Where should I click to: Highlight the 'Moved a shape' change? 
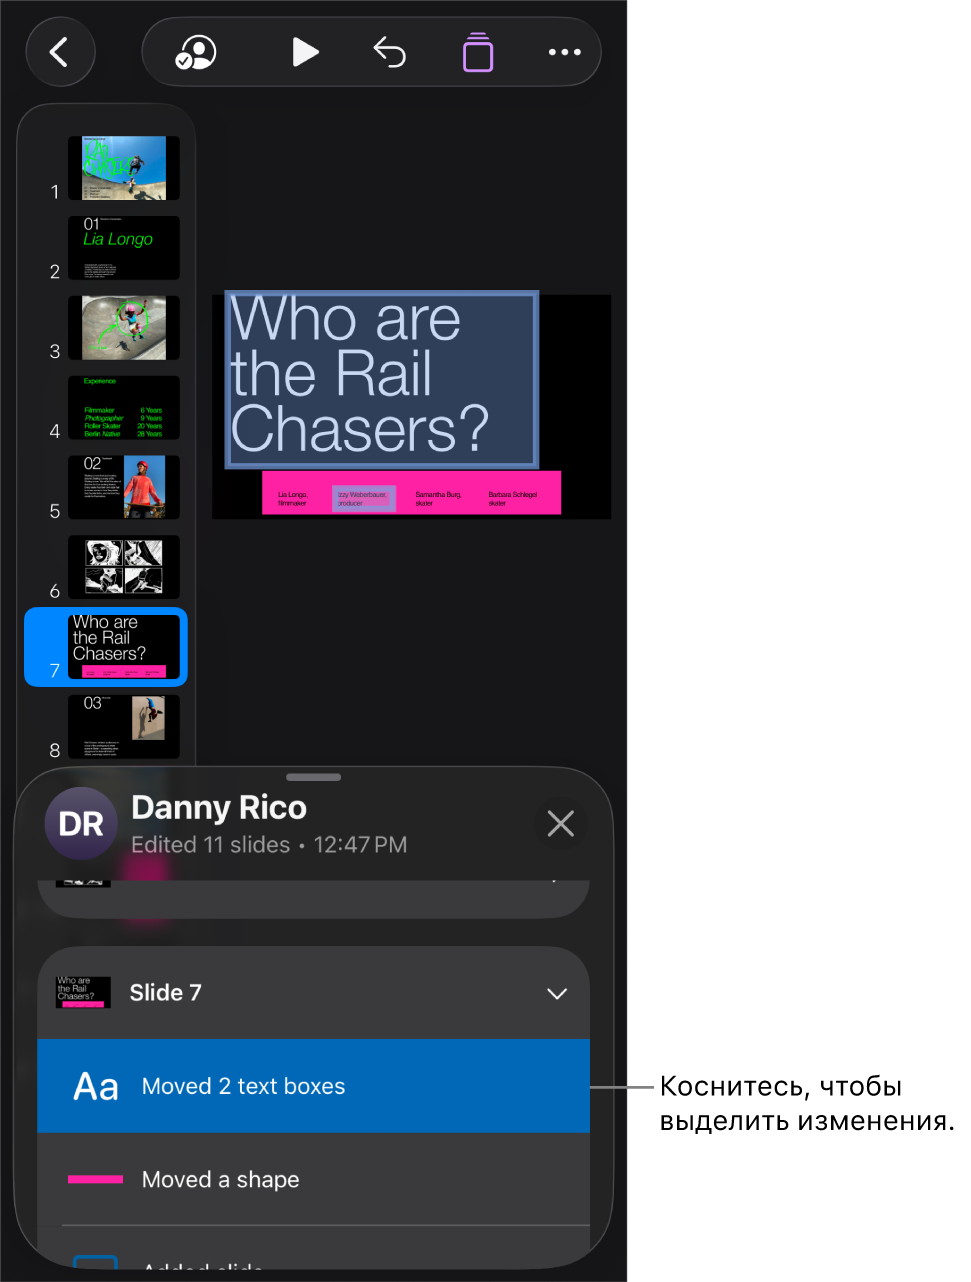(313, 1179)
